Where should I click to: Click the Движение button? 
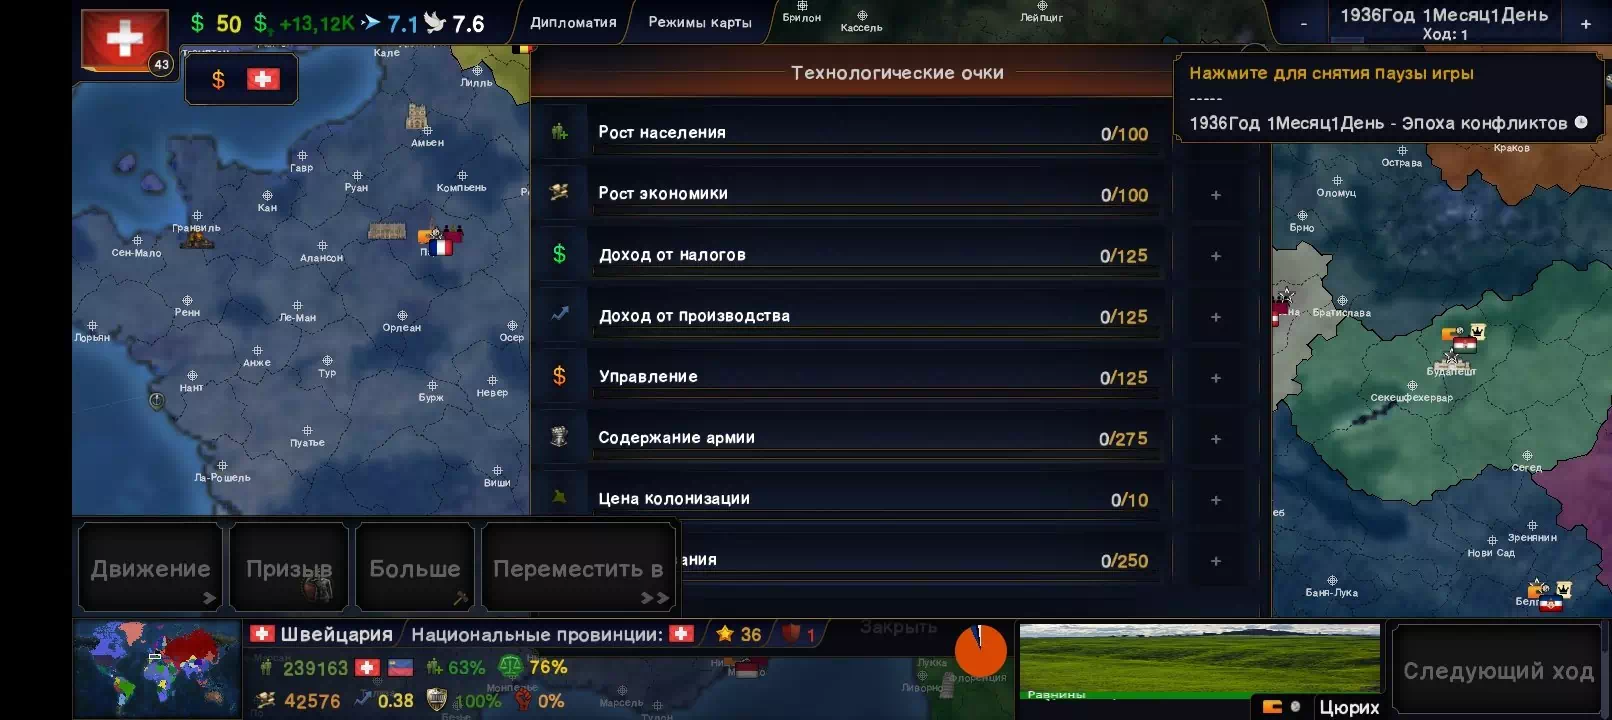[x=151, y=567]
